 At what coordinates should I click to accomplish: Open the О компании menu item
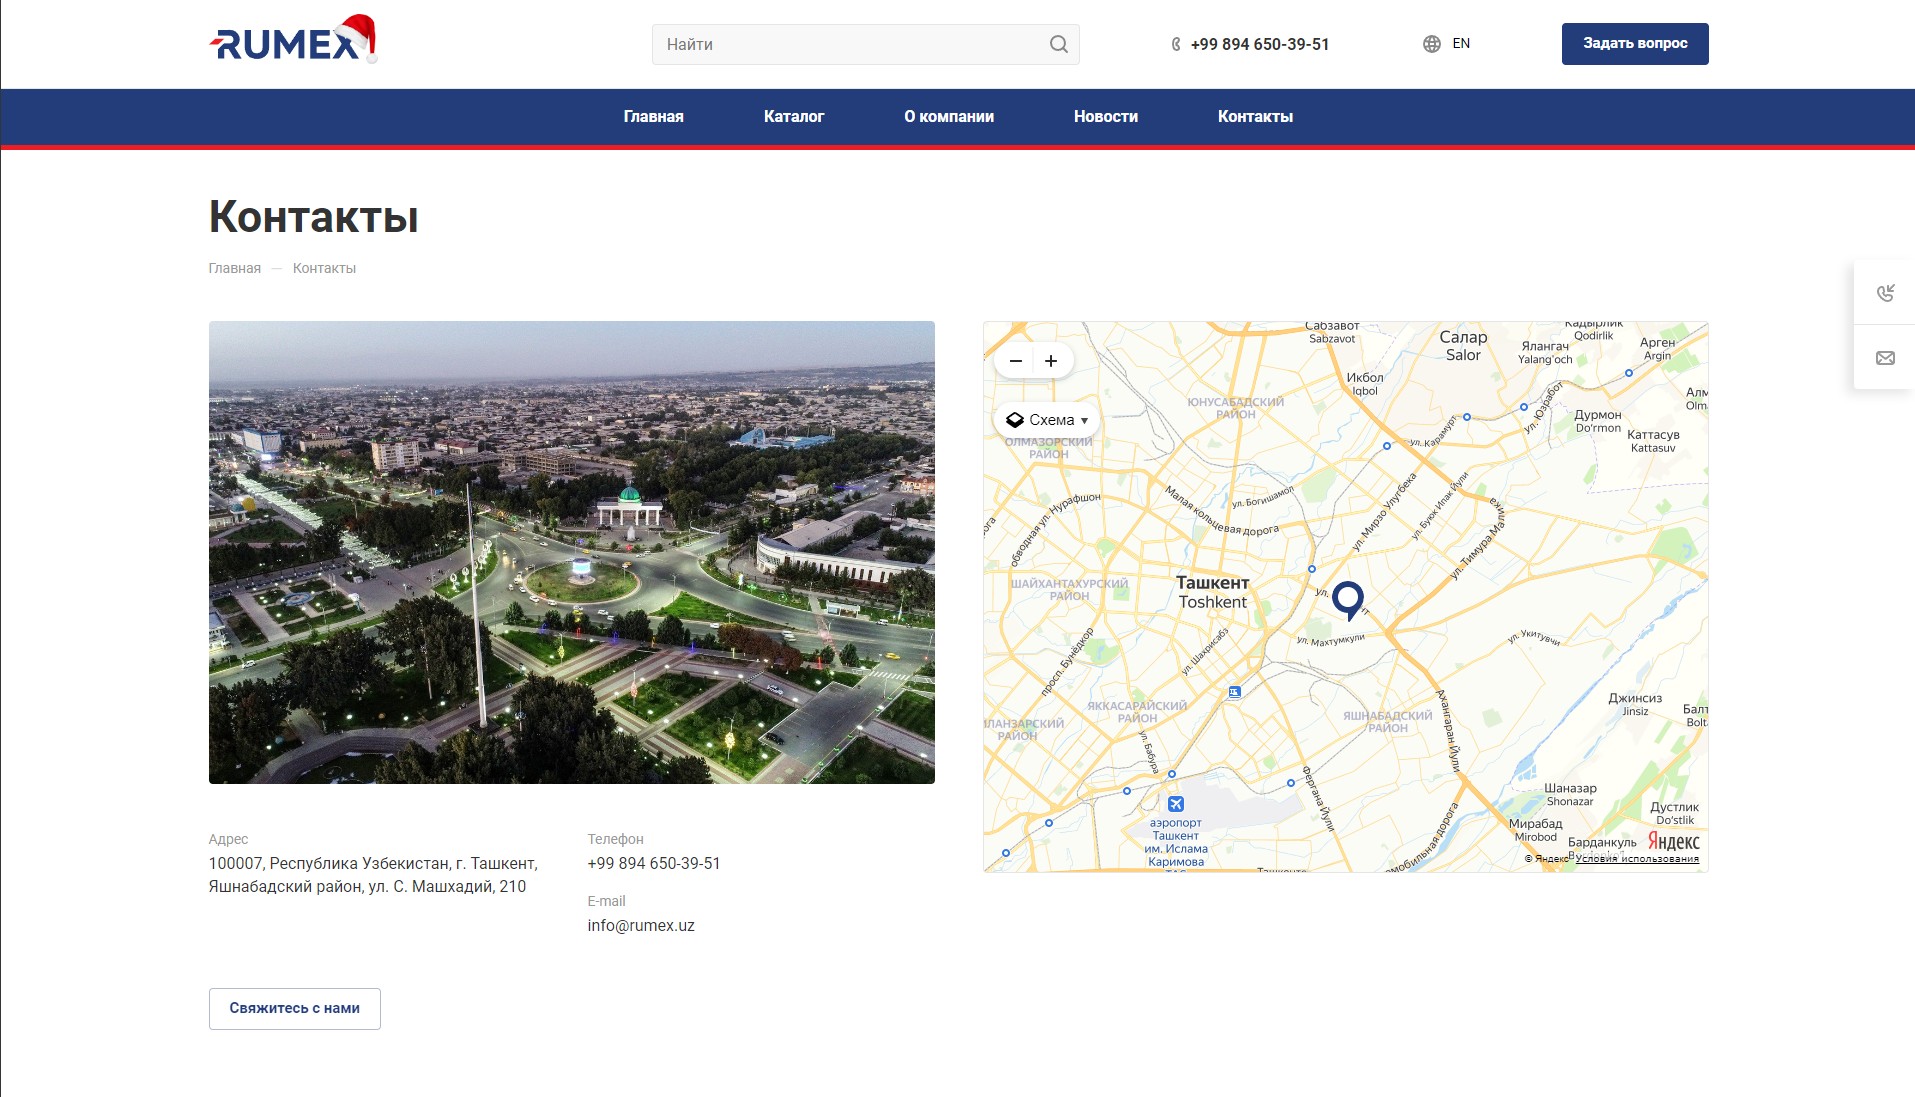[949, 117]
